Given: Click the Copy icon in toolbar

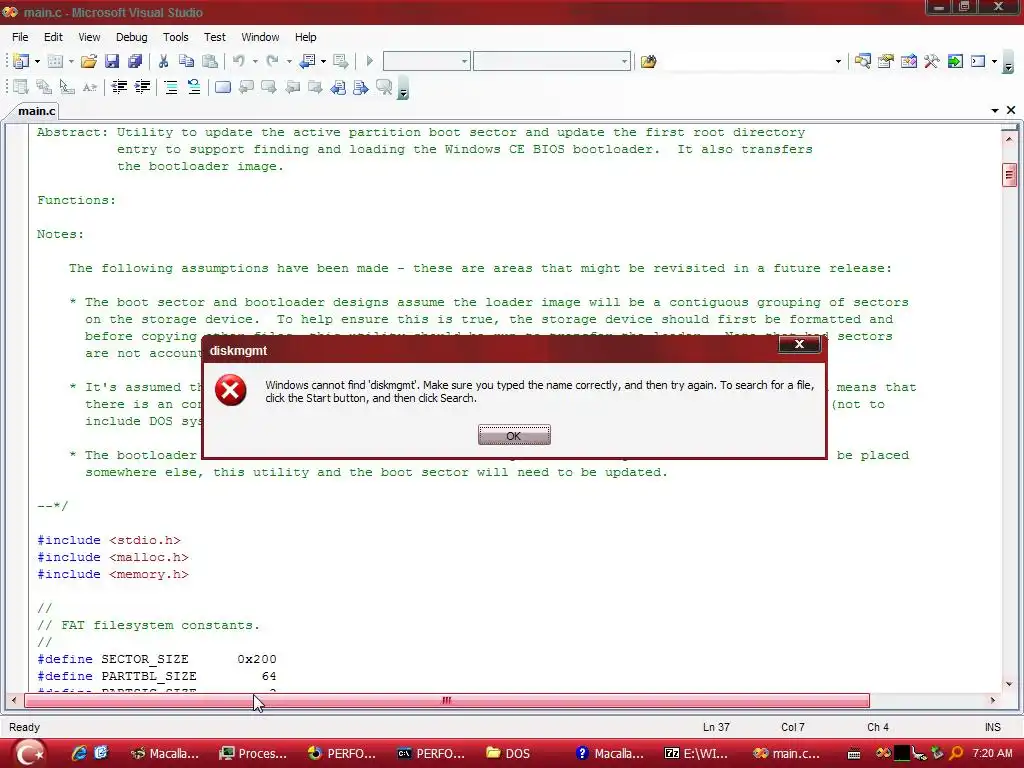Looking at the screenshot, I should click(x=186, y=61).
